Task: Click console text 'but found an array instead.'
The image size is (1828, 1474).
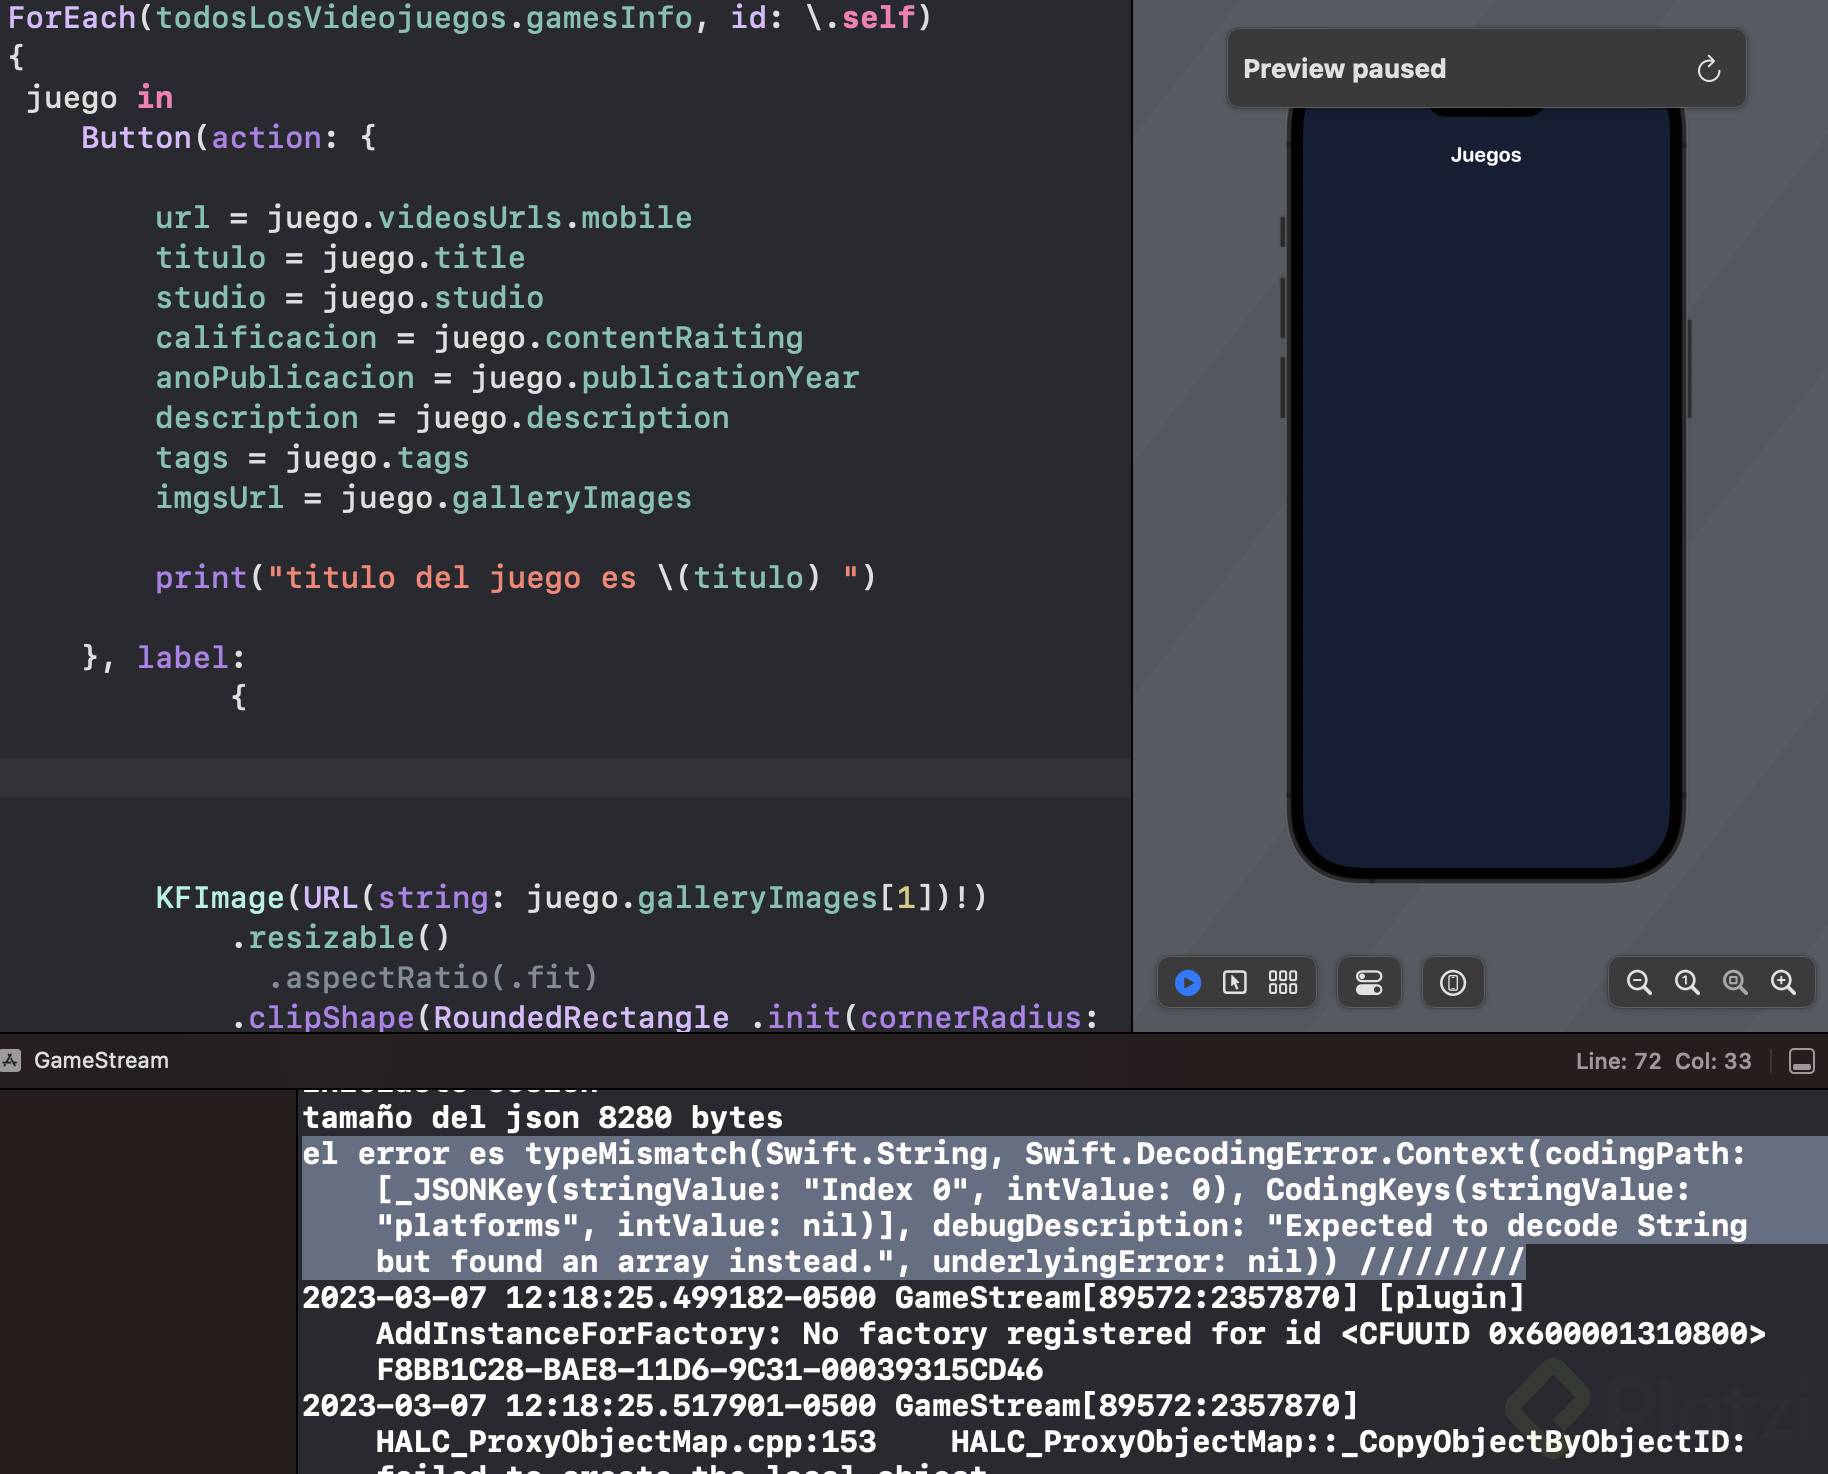Action: pos(635,1262)
